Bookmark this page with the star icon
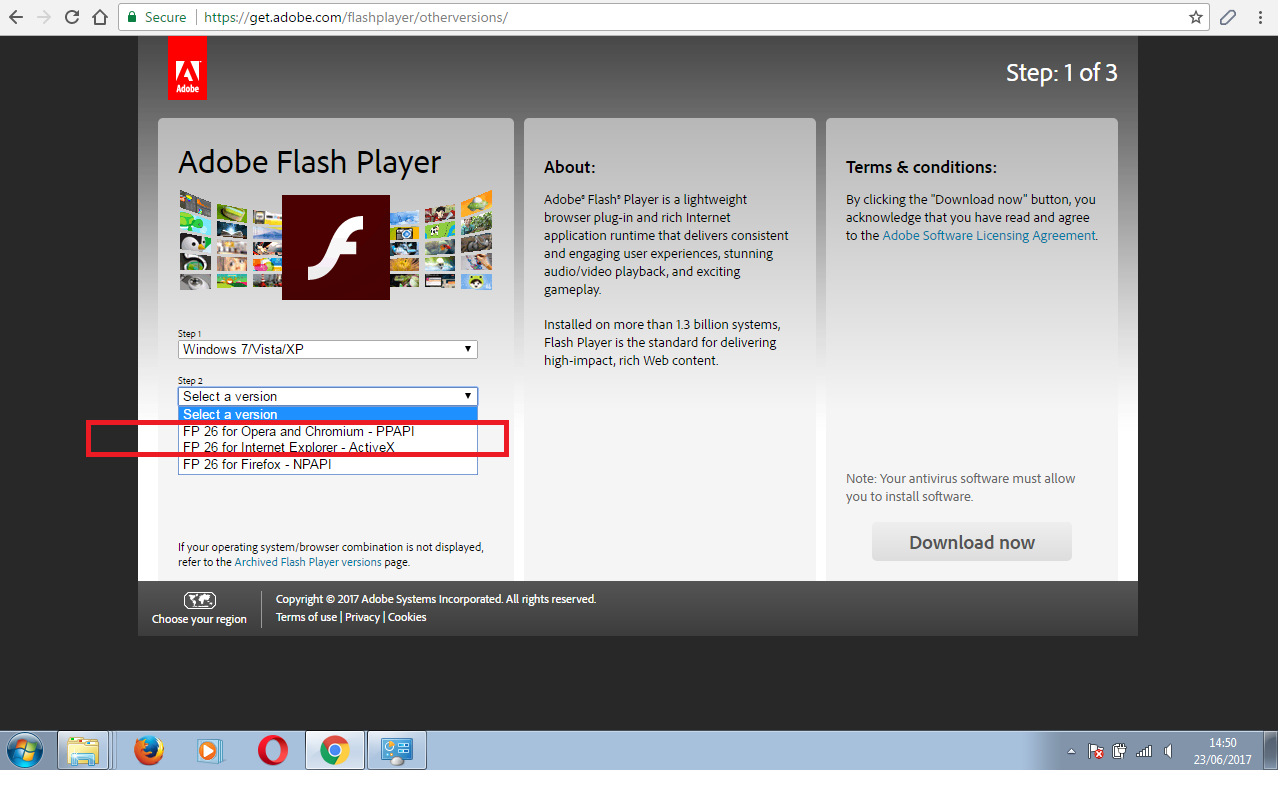This screenshot has height=800, width=1280. 1196,17
